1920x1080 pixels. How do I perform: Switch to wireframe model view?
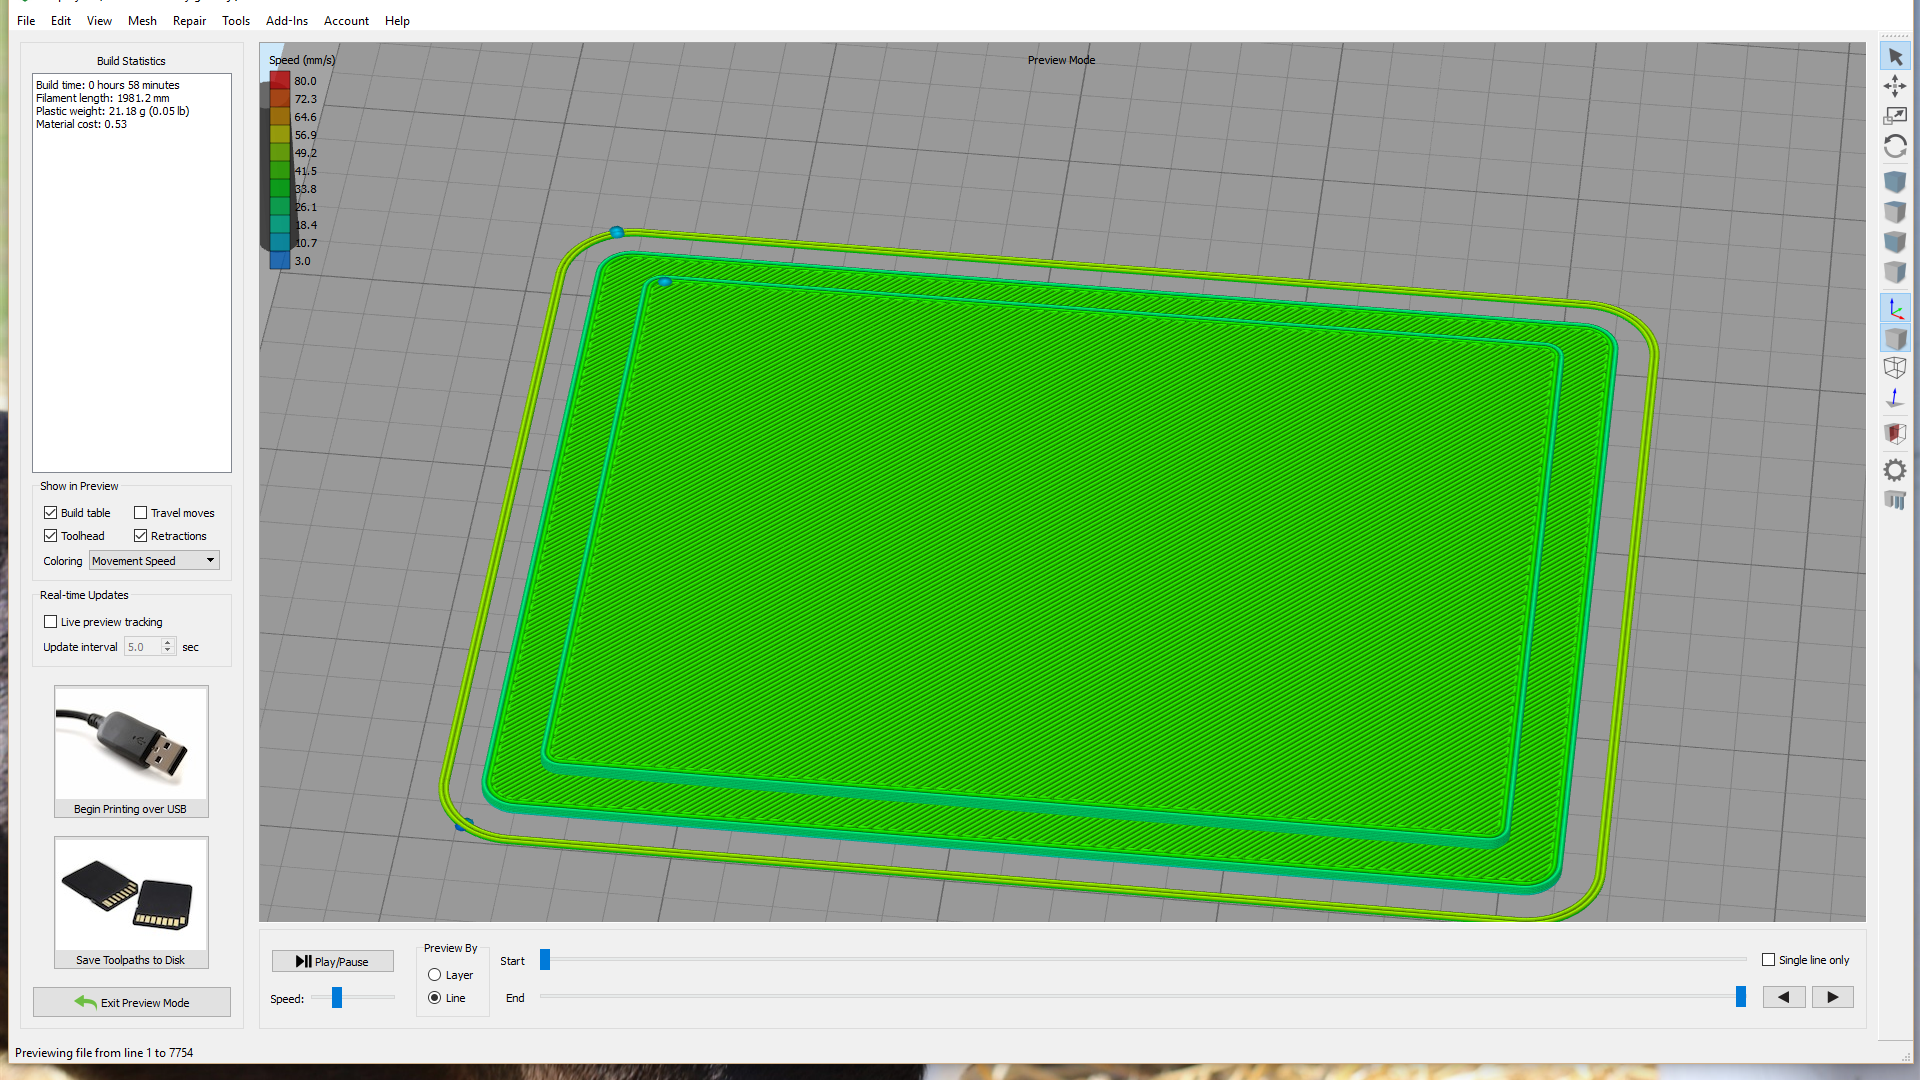[x=1895, y=368]
